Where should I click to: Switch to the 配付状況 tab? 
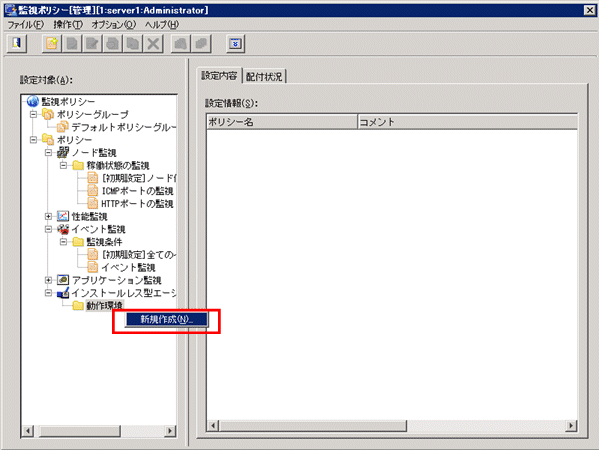pyautogui.click(x=264, y=76)
